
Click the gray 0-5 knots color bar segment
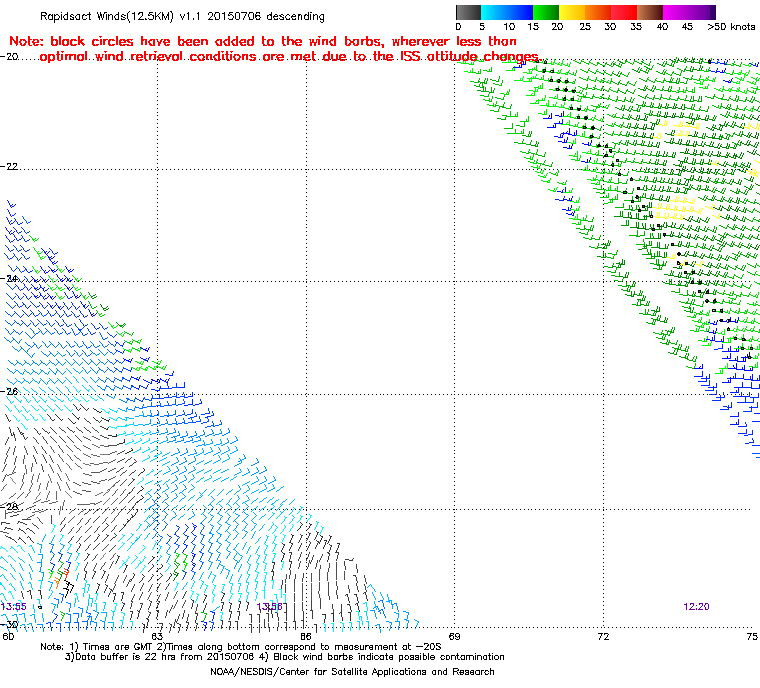coord(468,12)
